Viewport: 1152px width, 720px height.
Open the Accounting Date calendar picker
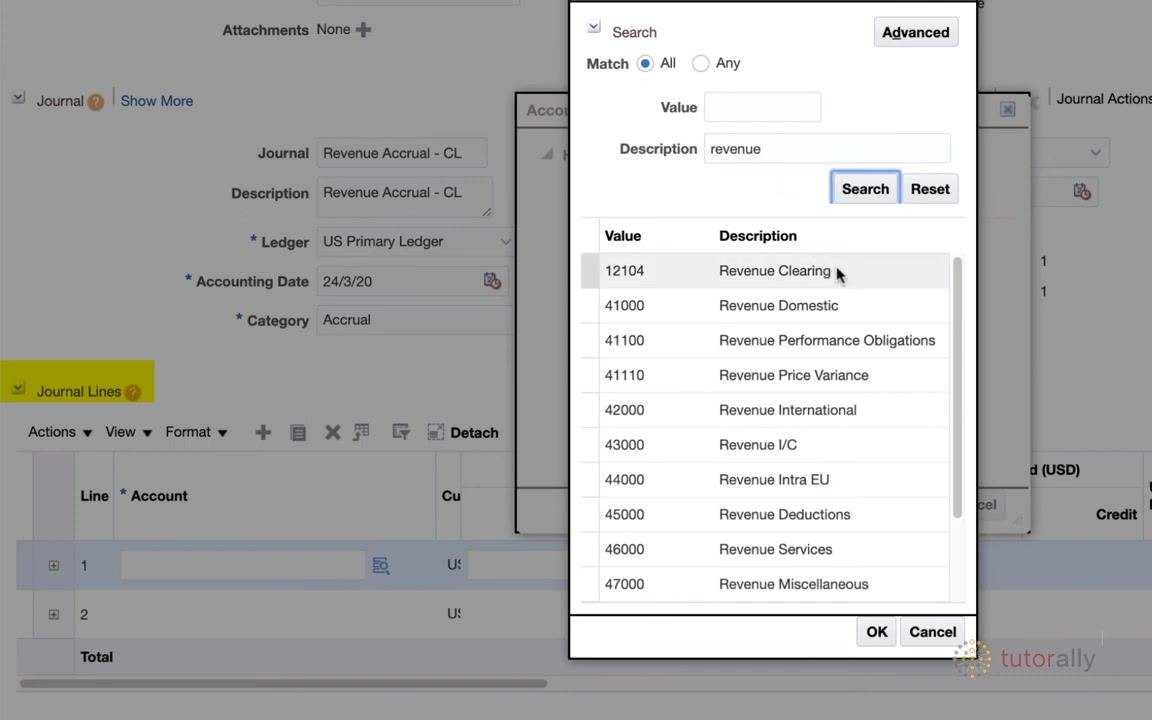tap(492, 281)
